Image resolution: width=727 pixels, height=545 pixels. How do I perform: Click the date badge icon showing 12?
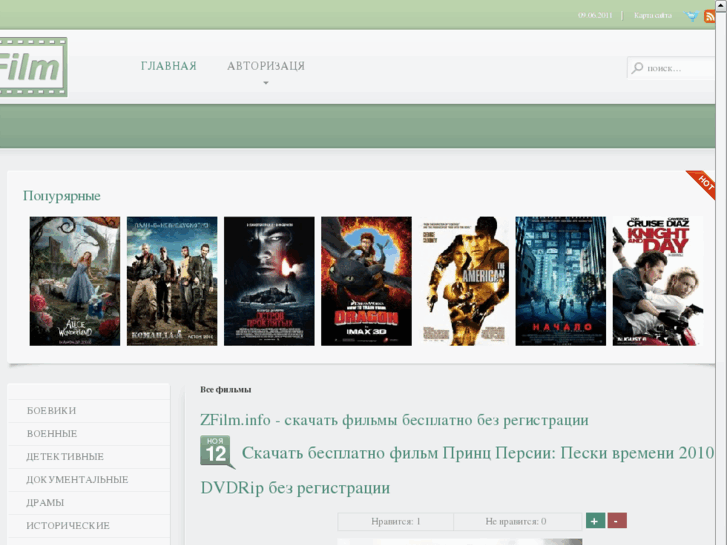[217, 452]
